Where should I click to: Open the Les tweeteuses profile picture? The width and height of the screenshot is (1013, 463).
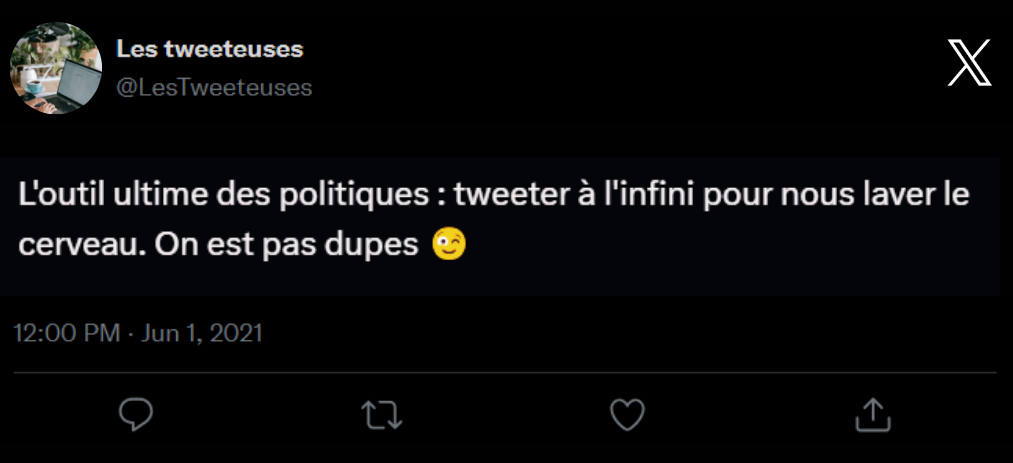[56, 69]
